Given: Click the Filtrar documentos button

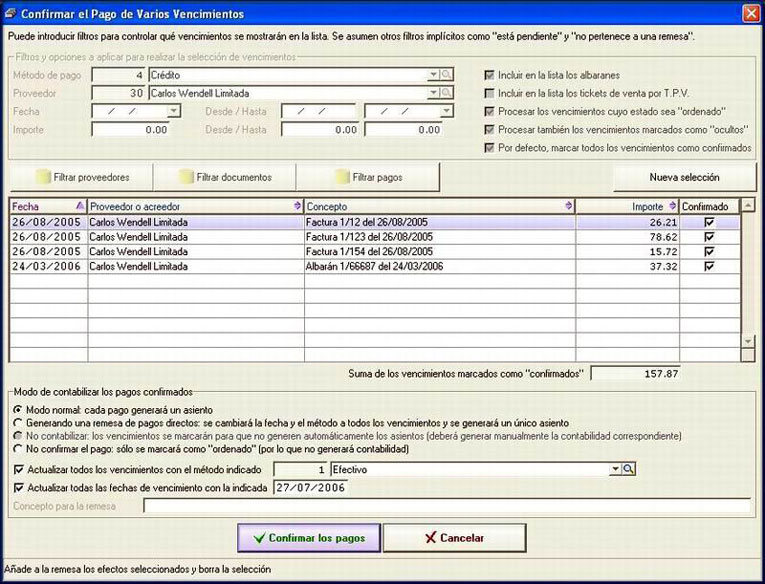Looking at the screenshot, I should (x=225, y=177).
